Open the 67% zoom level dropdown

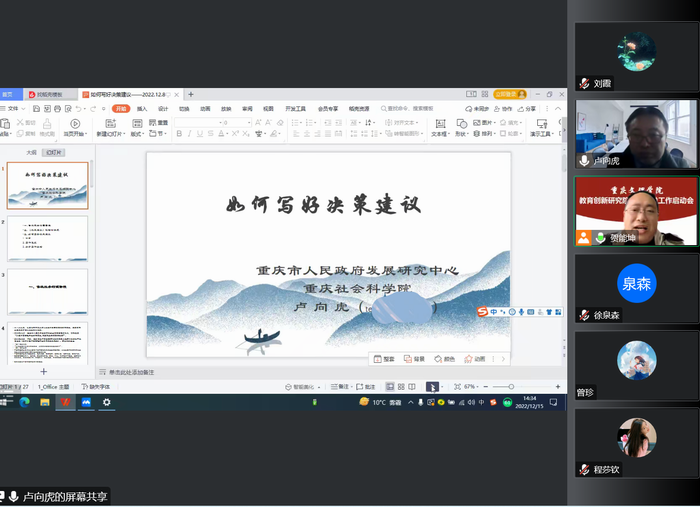click(471, 386)
